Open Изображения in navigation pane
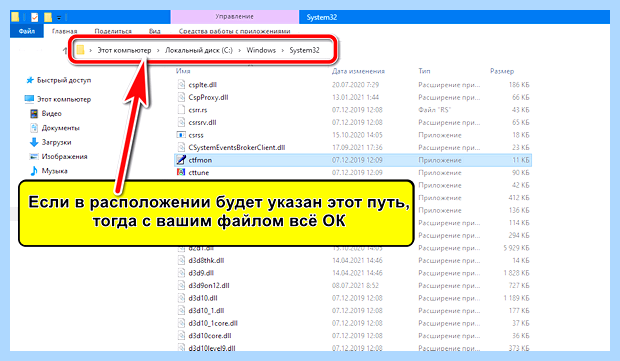 click(x=64, y=157)
